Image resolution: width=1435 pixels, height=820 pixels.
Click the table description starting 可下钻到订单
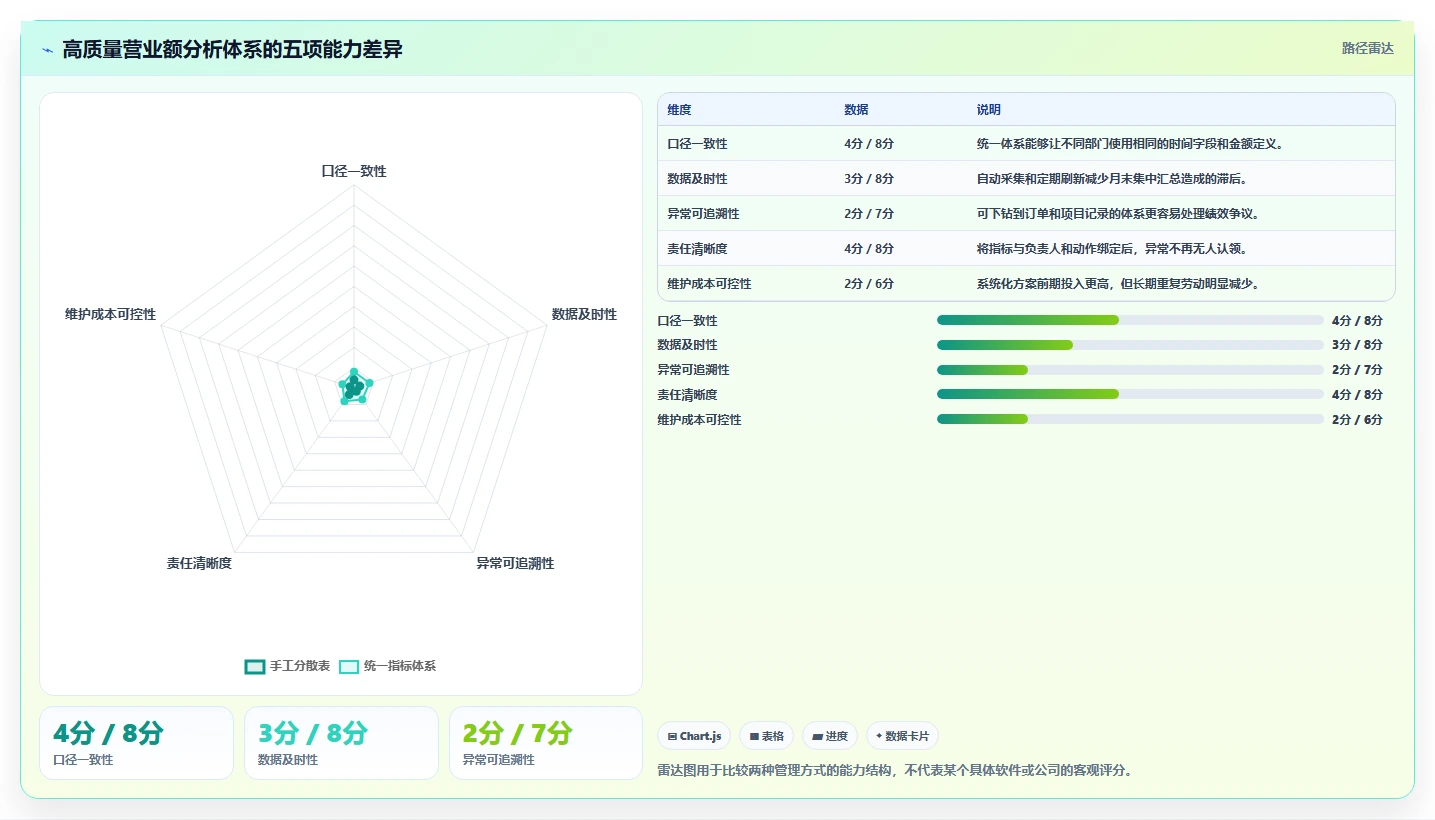click(1118, 214)
